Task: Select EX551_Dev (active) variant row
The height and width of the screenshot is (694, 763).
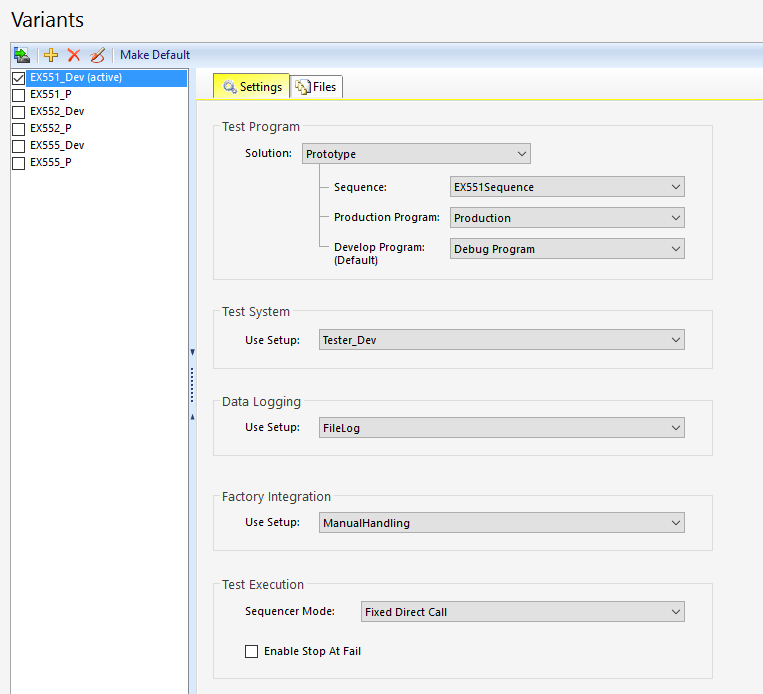Action: click(x=107, y=78)
